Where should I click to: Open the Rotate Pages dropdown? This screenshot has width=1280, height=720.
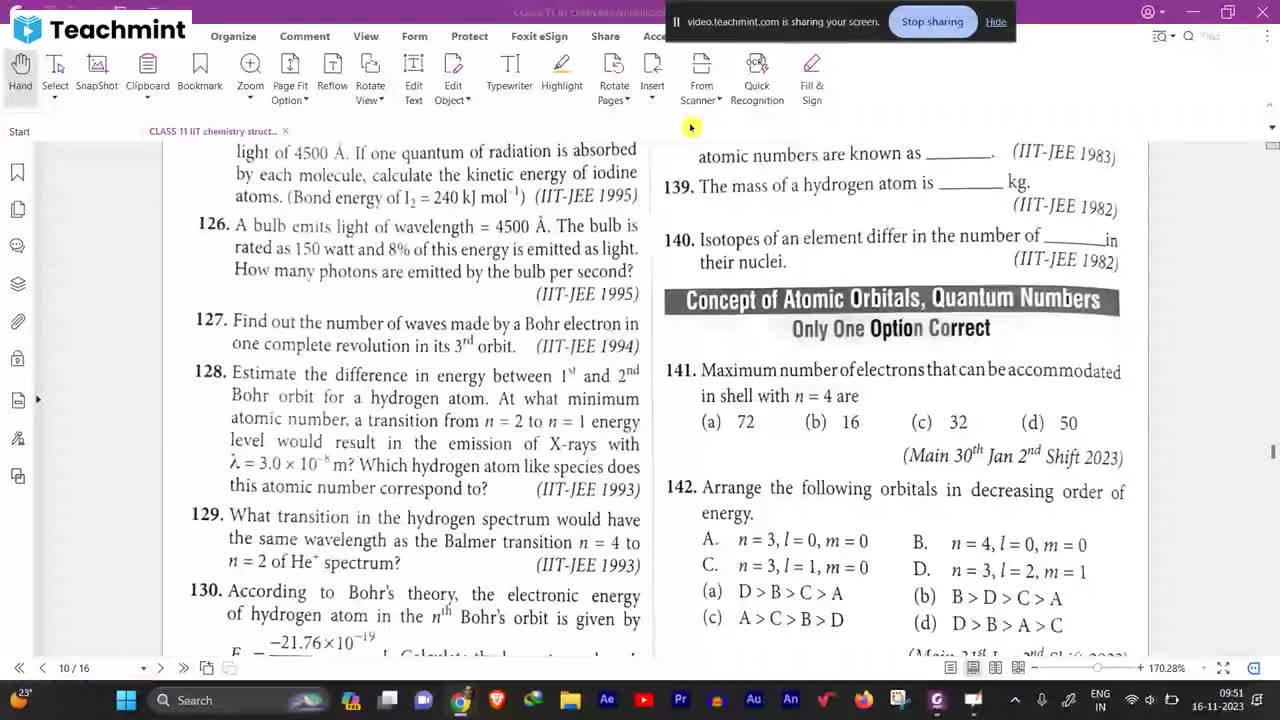coord(614,79)
